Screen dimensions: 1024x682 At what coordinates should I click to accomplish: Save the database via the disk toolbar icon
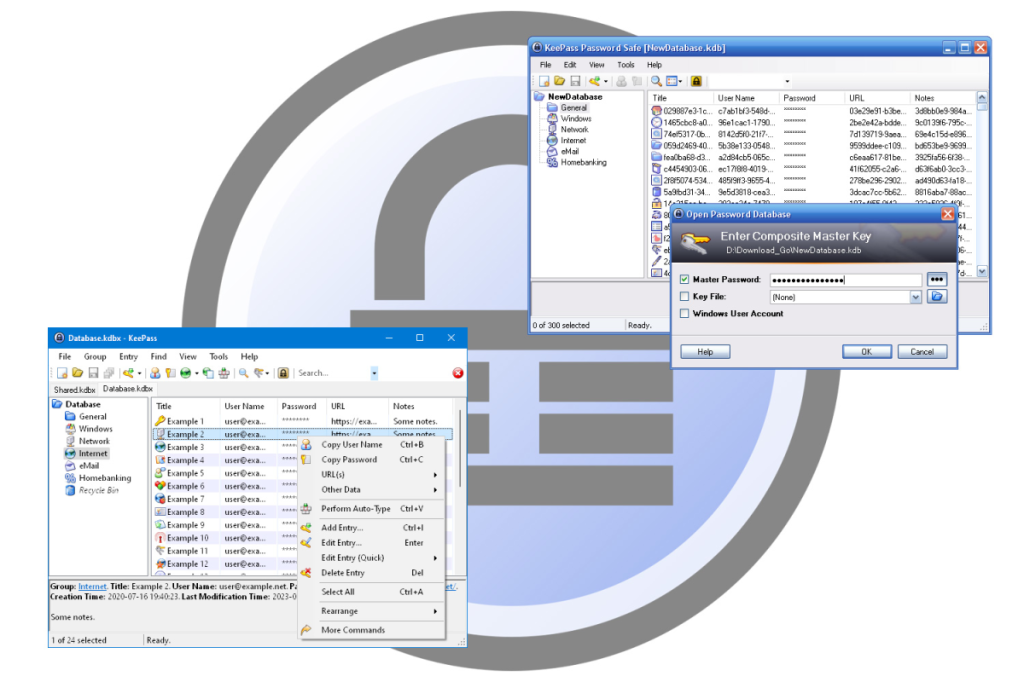(x=94, y=373)
